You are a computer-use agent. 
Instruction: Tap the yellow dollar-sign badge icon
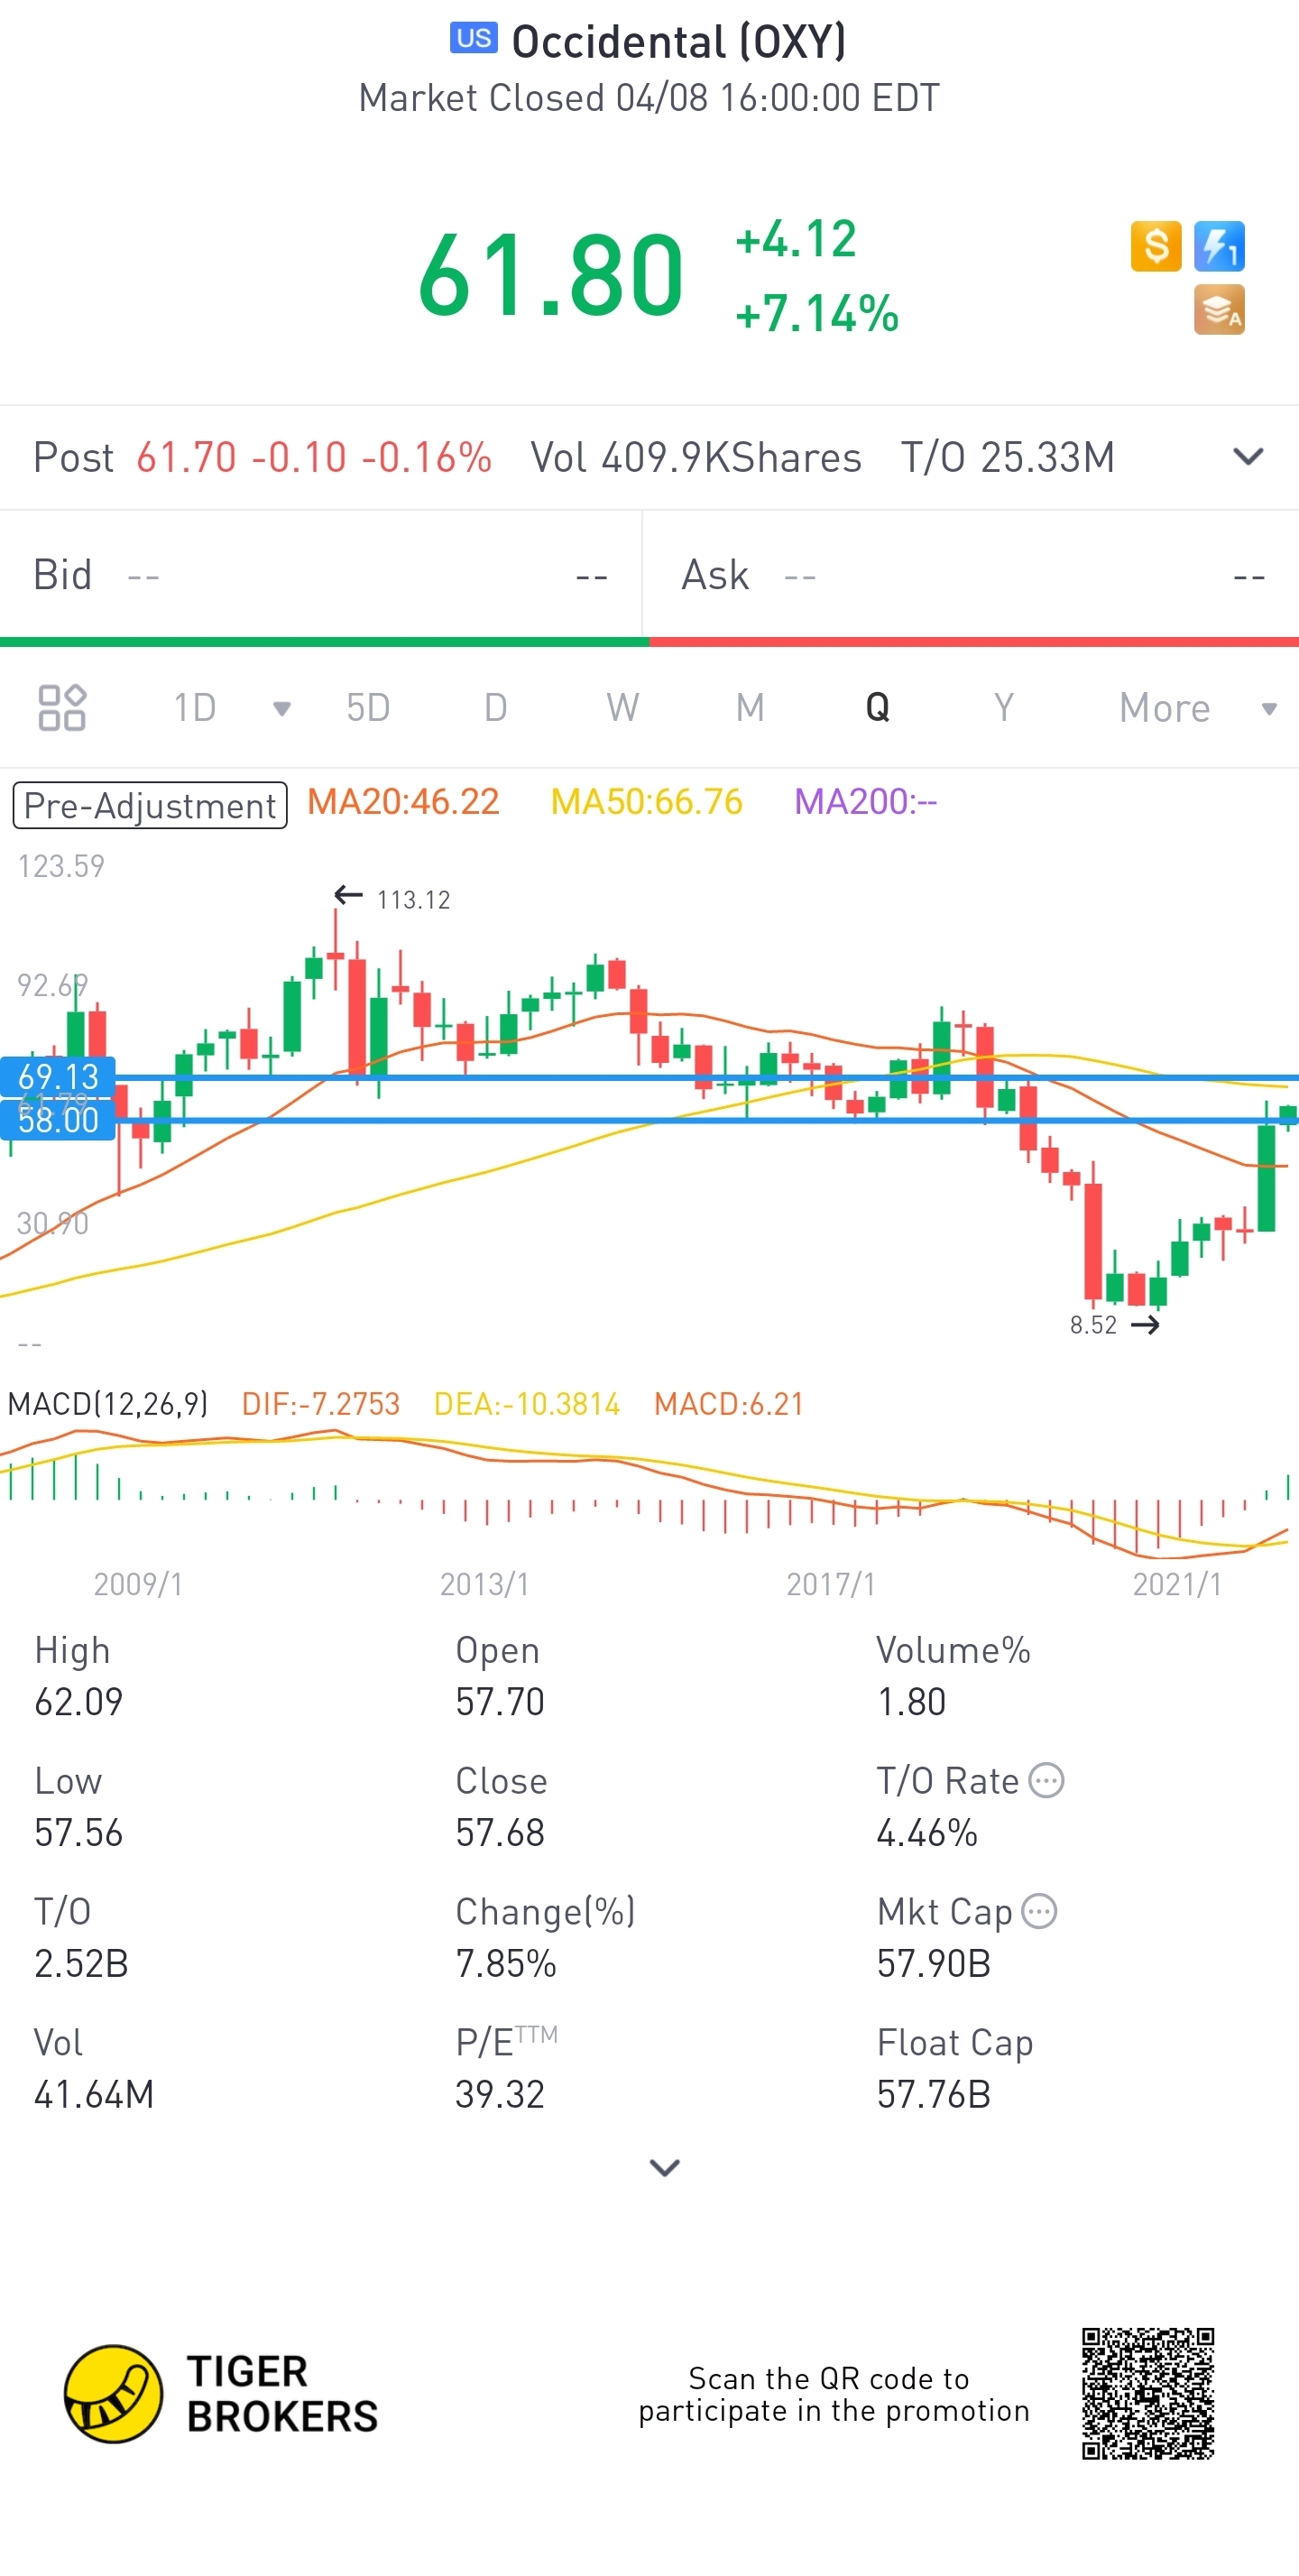(1156, 246)
